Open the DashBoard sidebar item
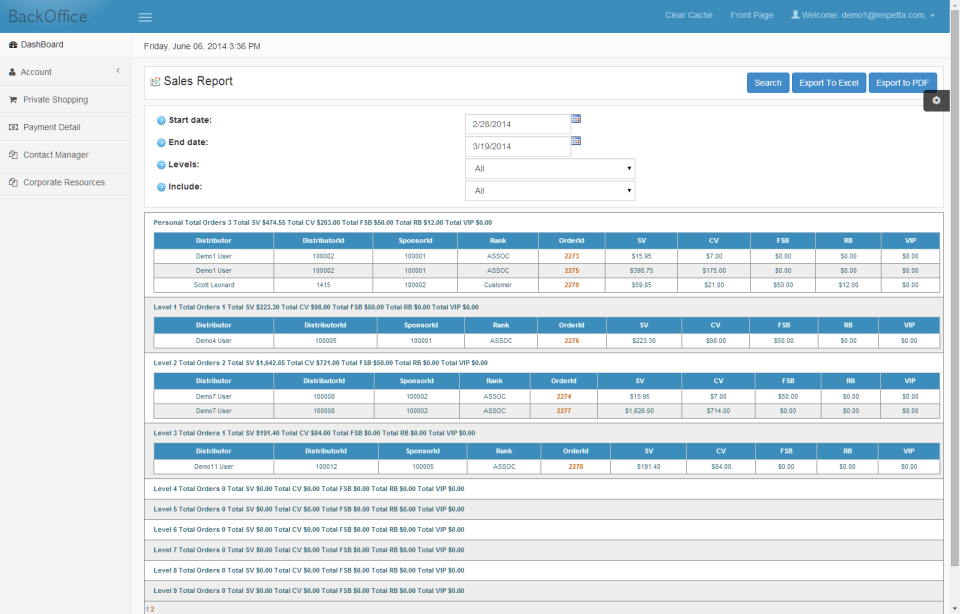Screen dimensions: 960x614 [x=66, y=44]
